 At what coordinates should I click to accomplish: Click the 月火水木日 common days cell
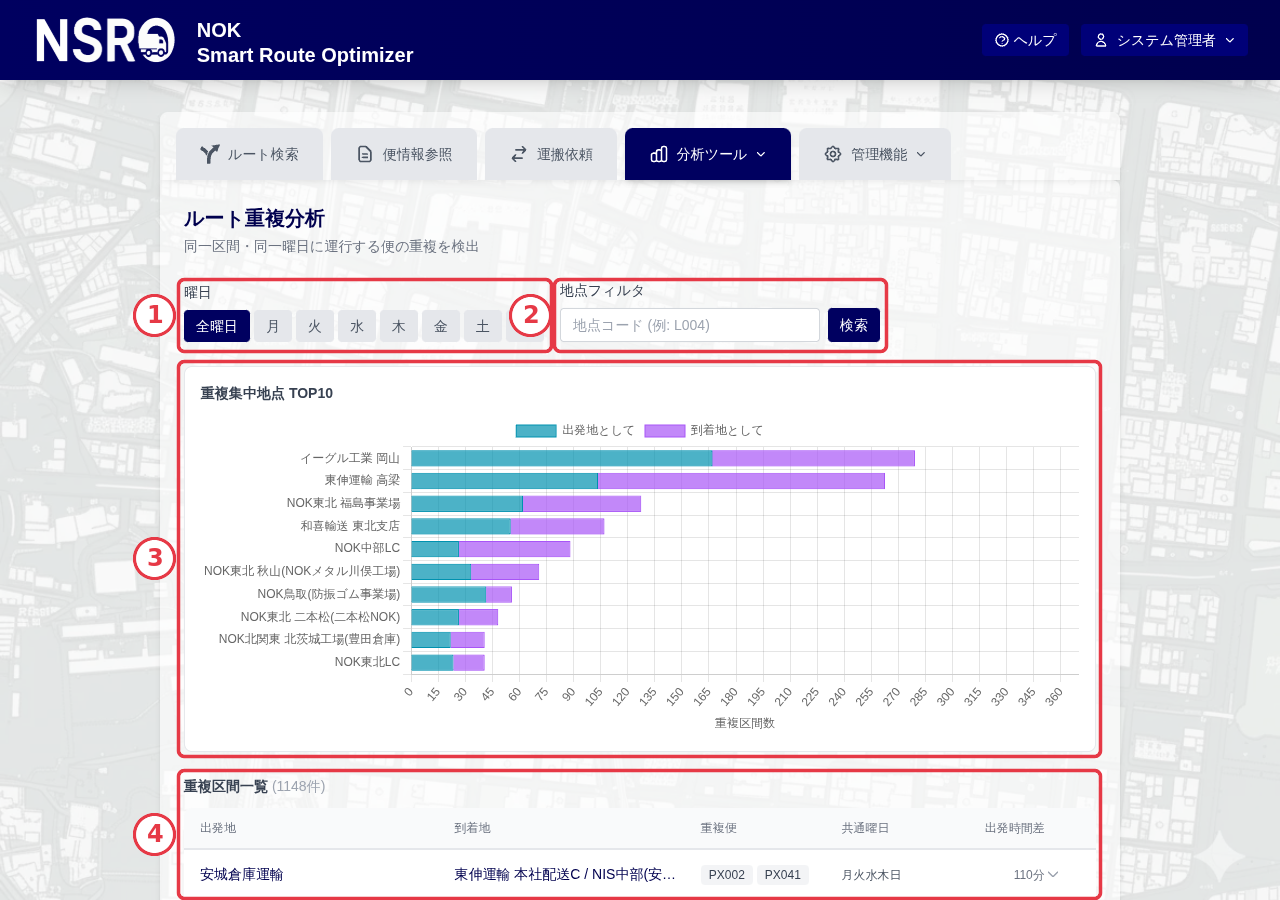pos(871,875)
